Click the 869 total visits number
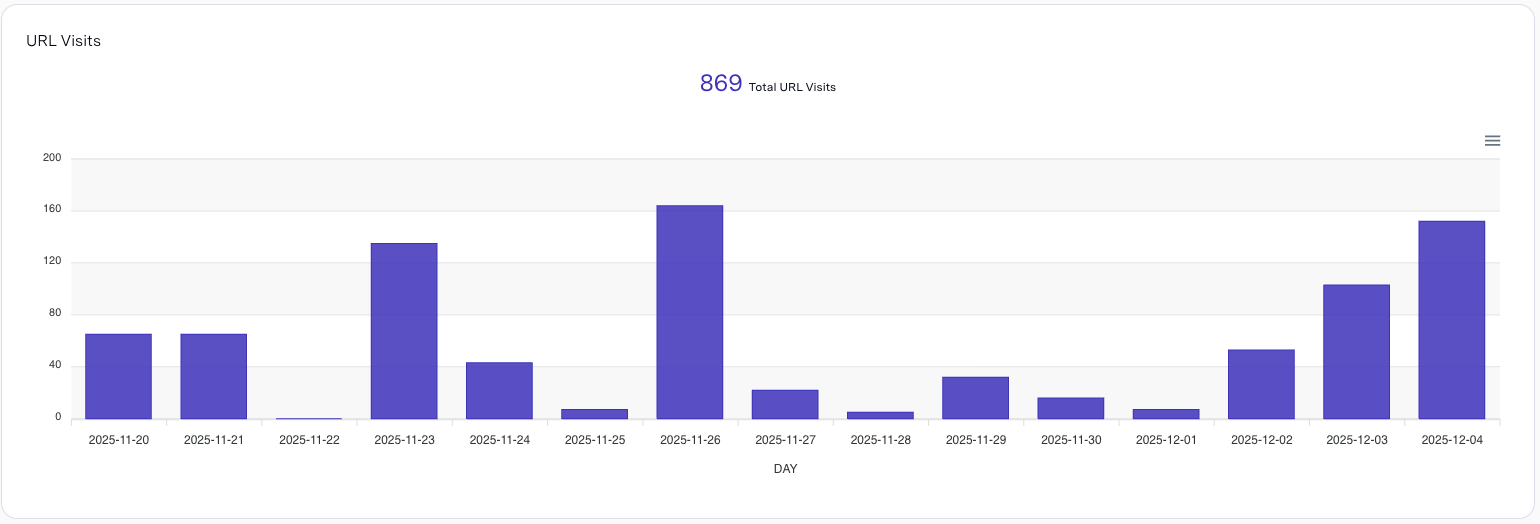This screenshot has height=524, width=1540. tap(721, 84)
